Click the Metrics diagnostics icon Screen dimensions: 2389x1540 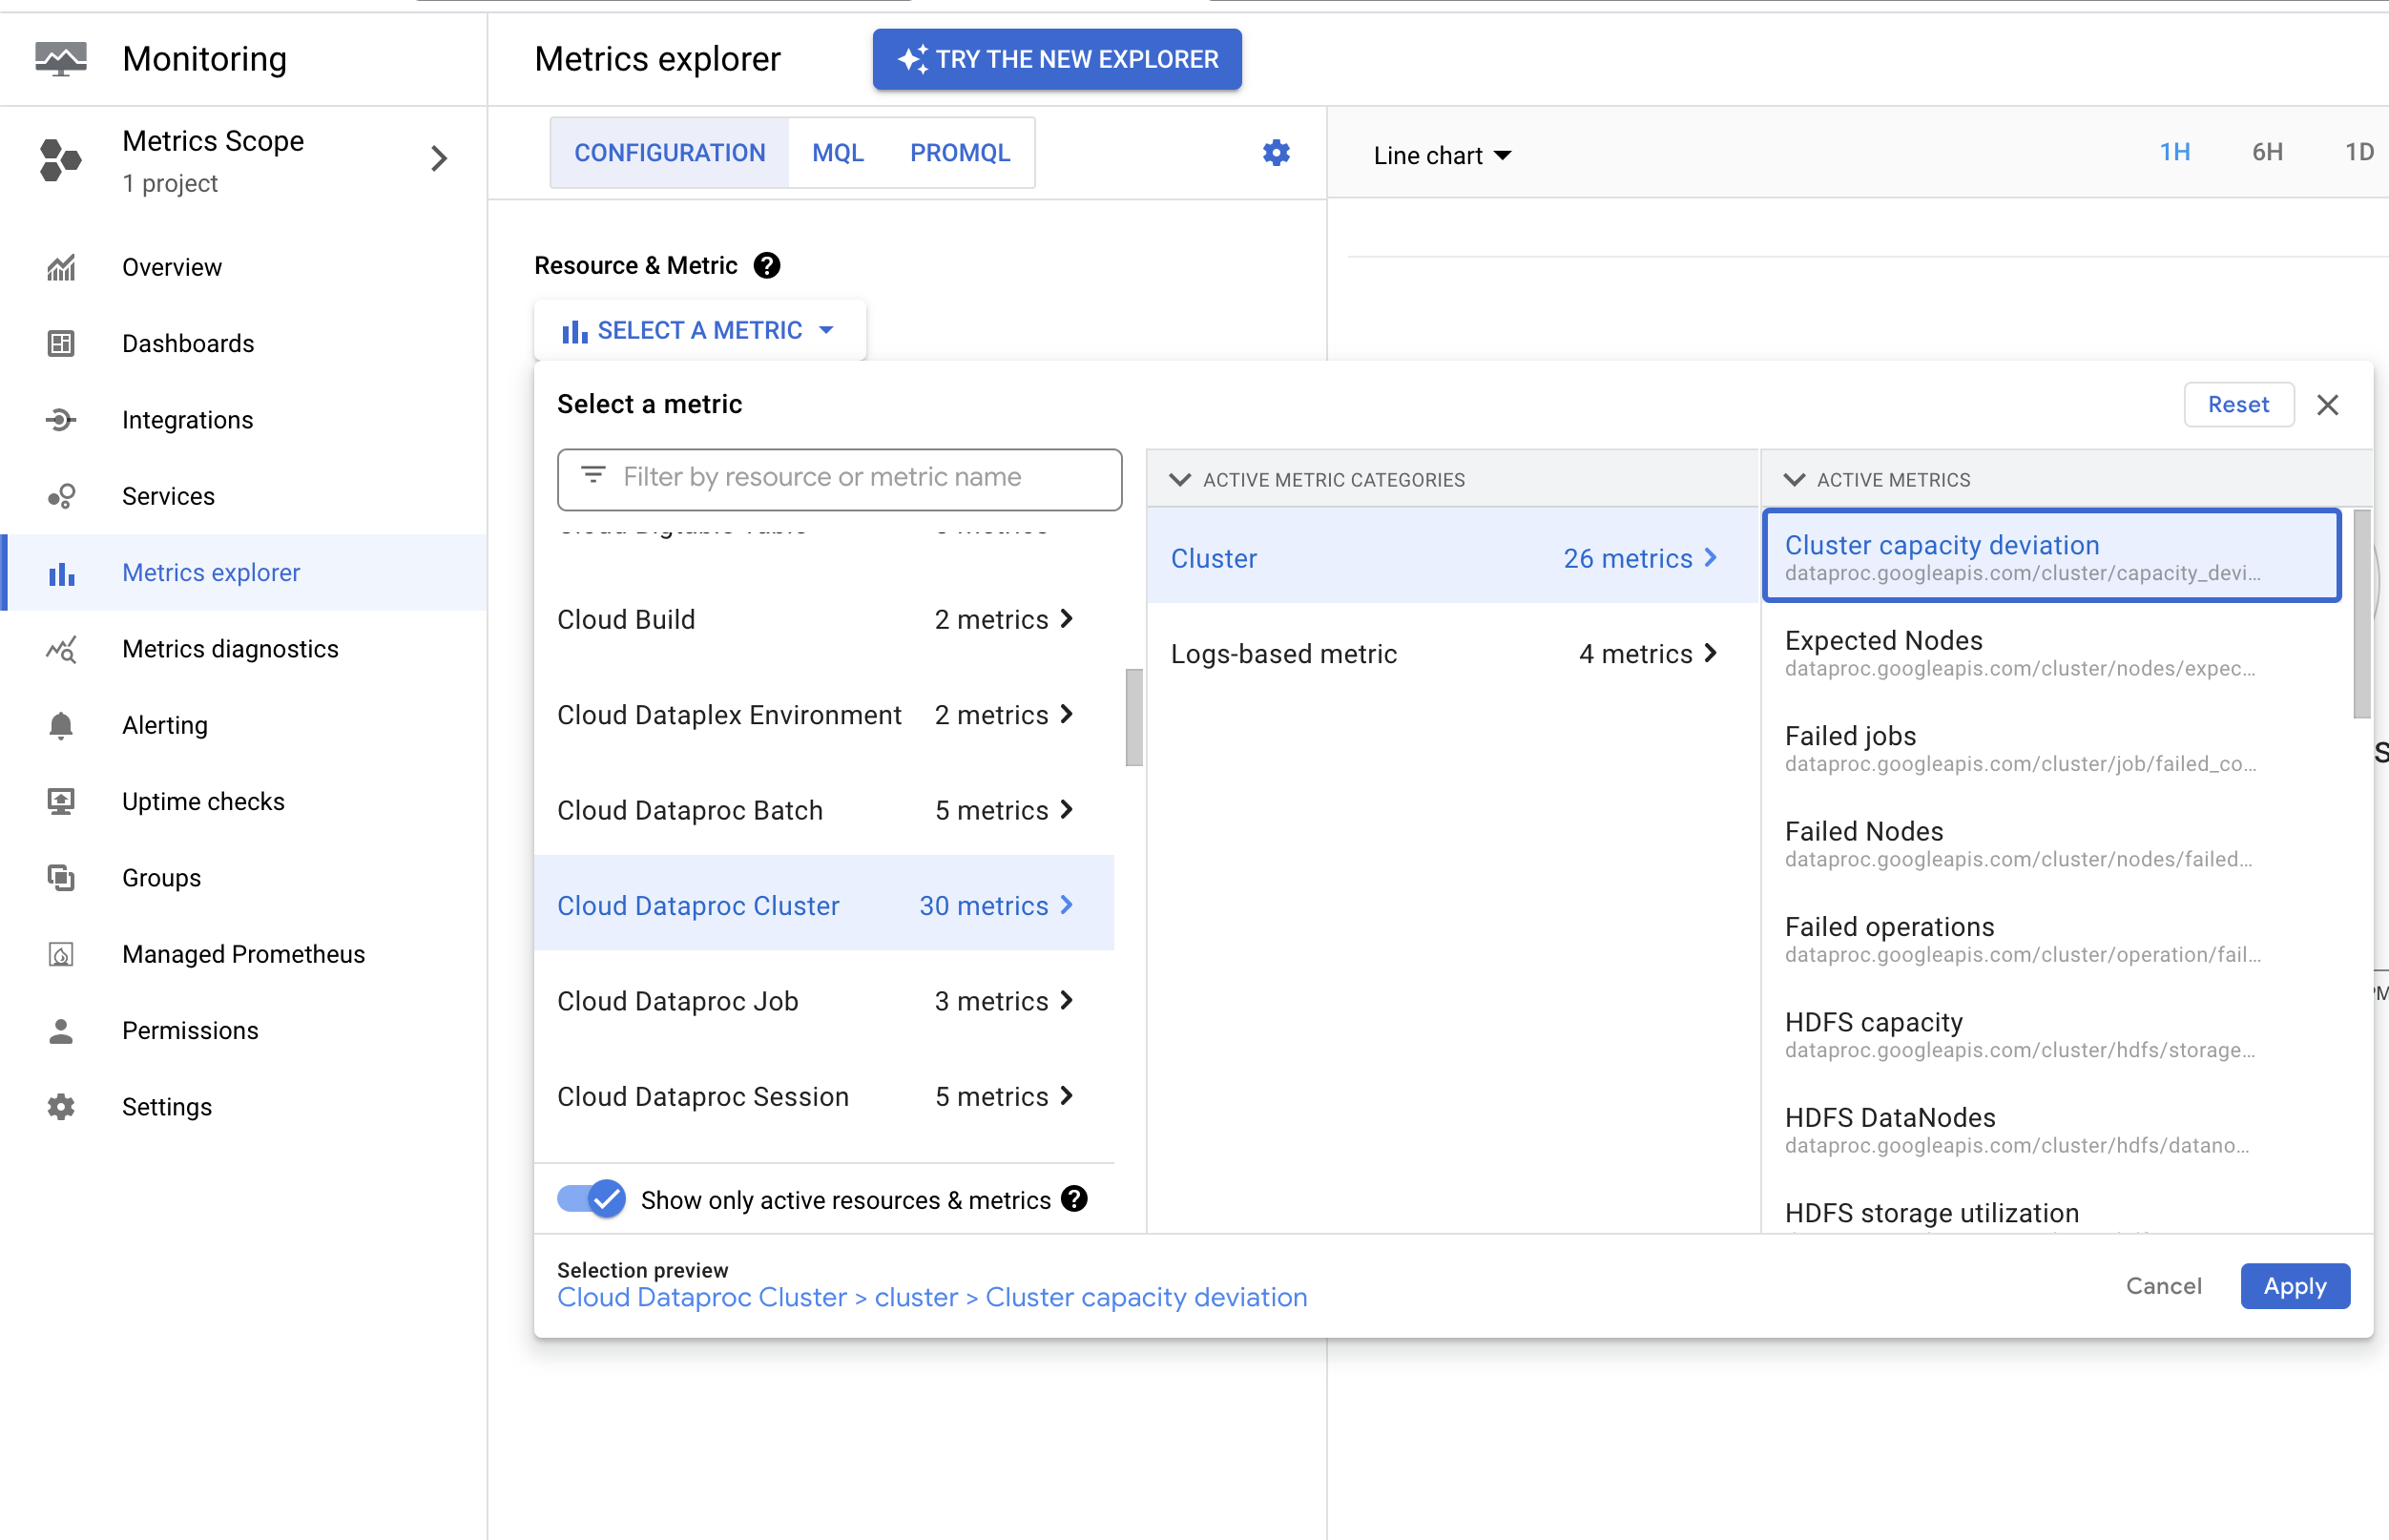click(x=61, y=649)
